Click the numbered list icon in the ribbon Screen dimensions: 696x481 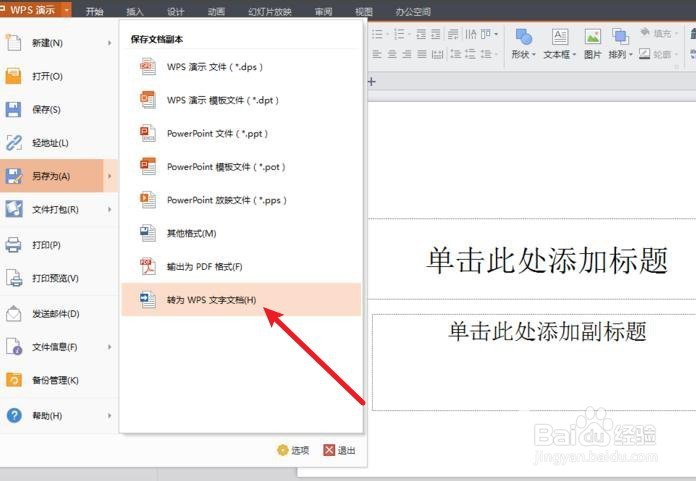(399, 34)
